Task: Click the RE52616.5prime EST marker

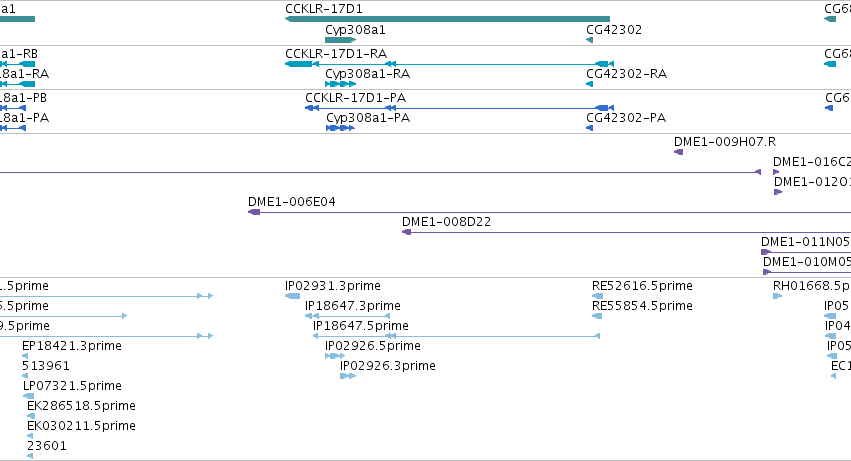Action: (597, 296)
